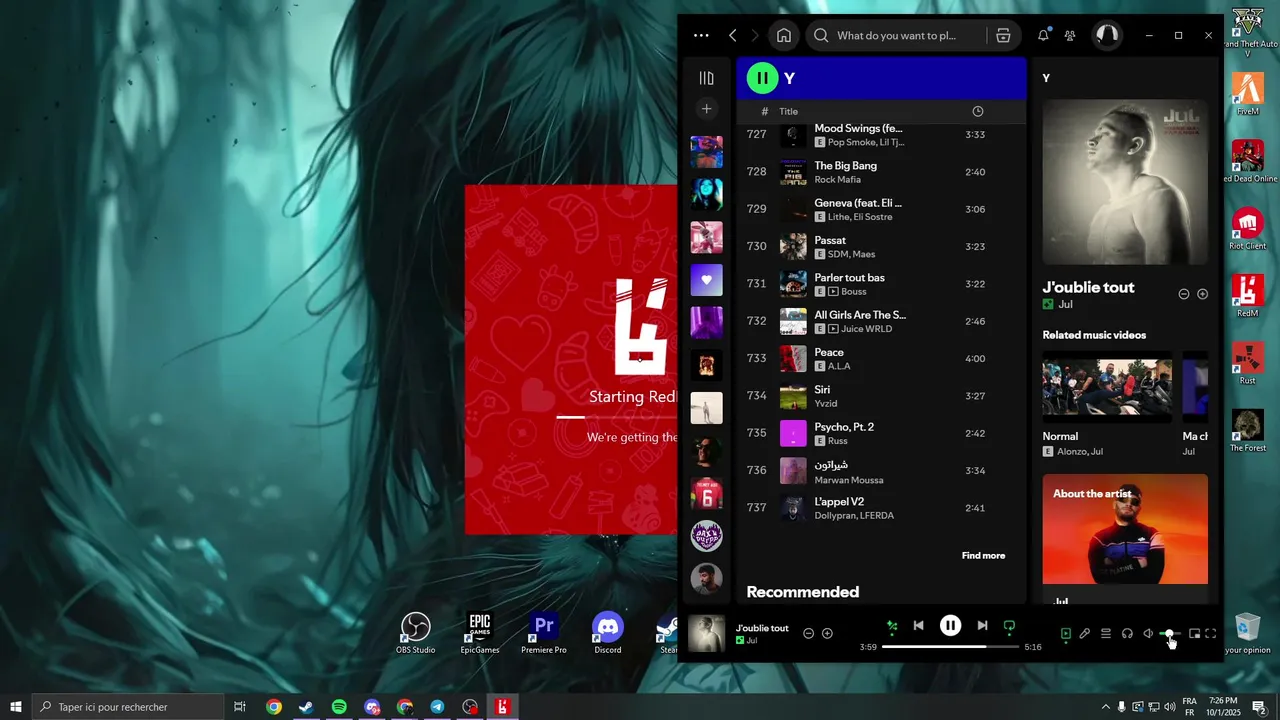
Task: Open lyrics microphone icon
Action: point(1084,633)
